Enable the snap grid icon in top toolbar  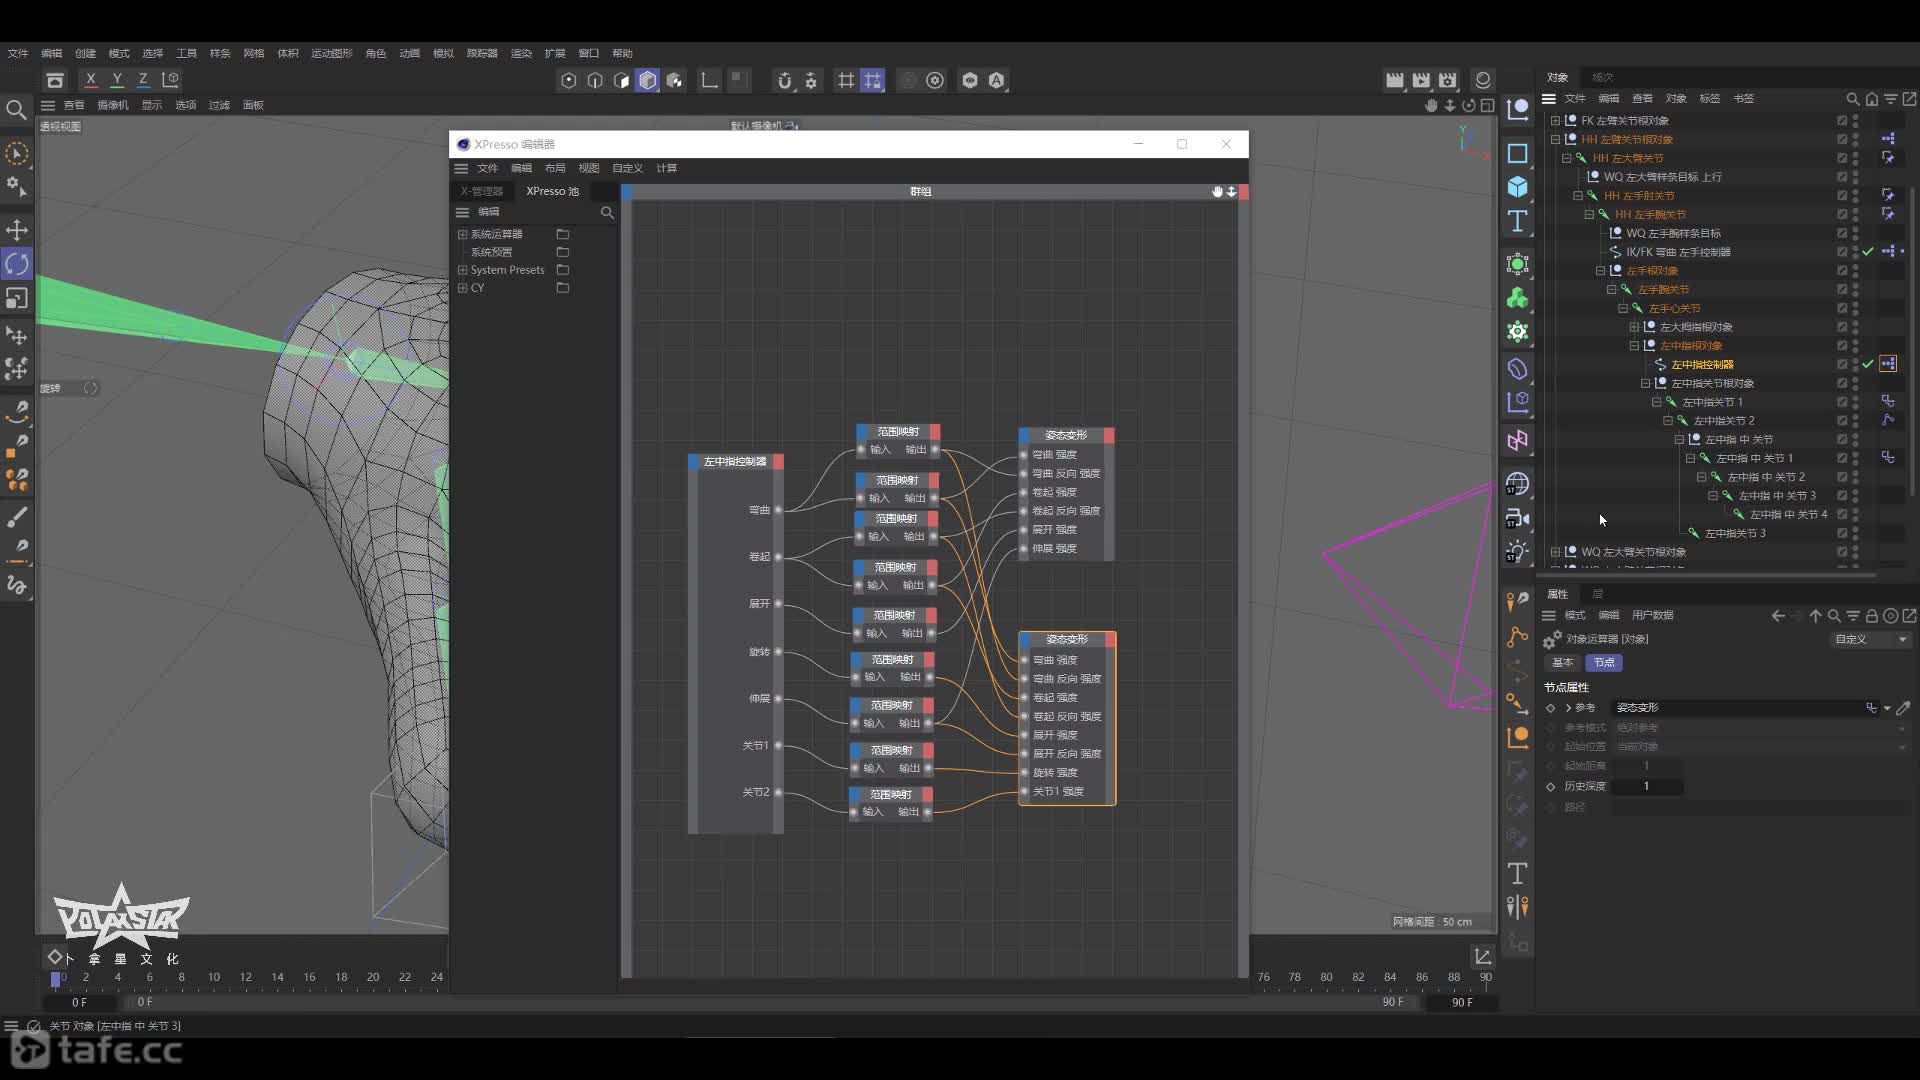tap(846, 80)
